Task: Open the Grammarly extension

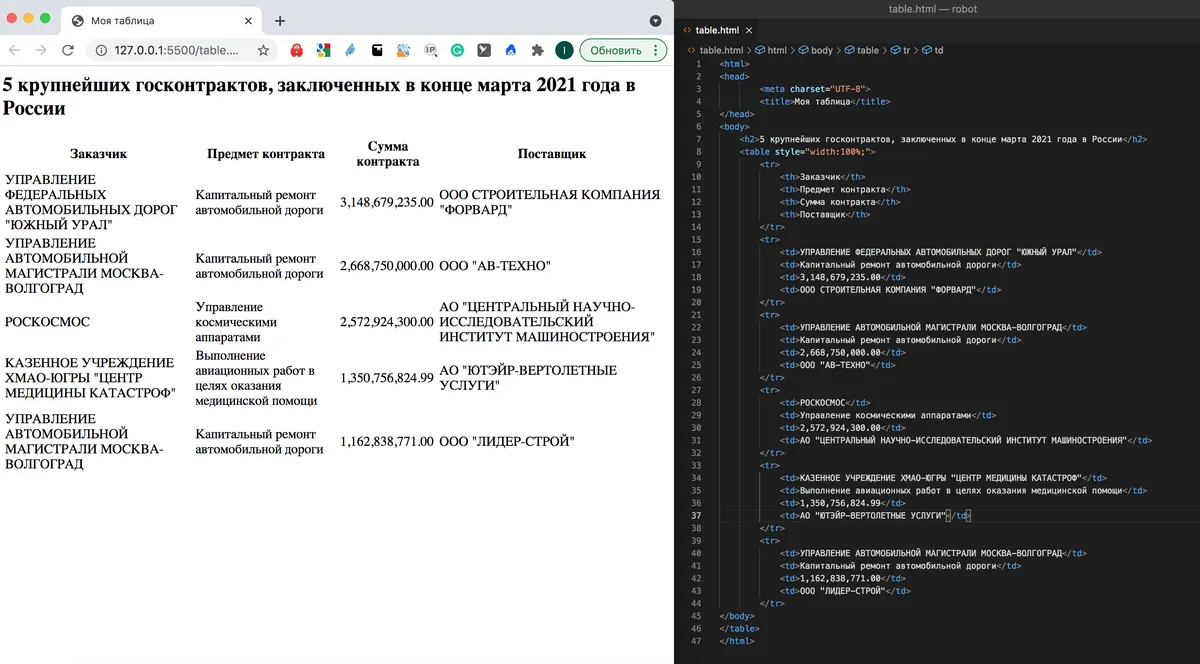Action: click(458, 50)
